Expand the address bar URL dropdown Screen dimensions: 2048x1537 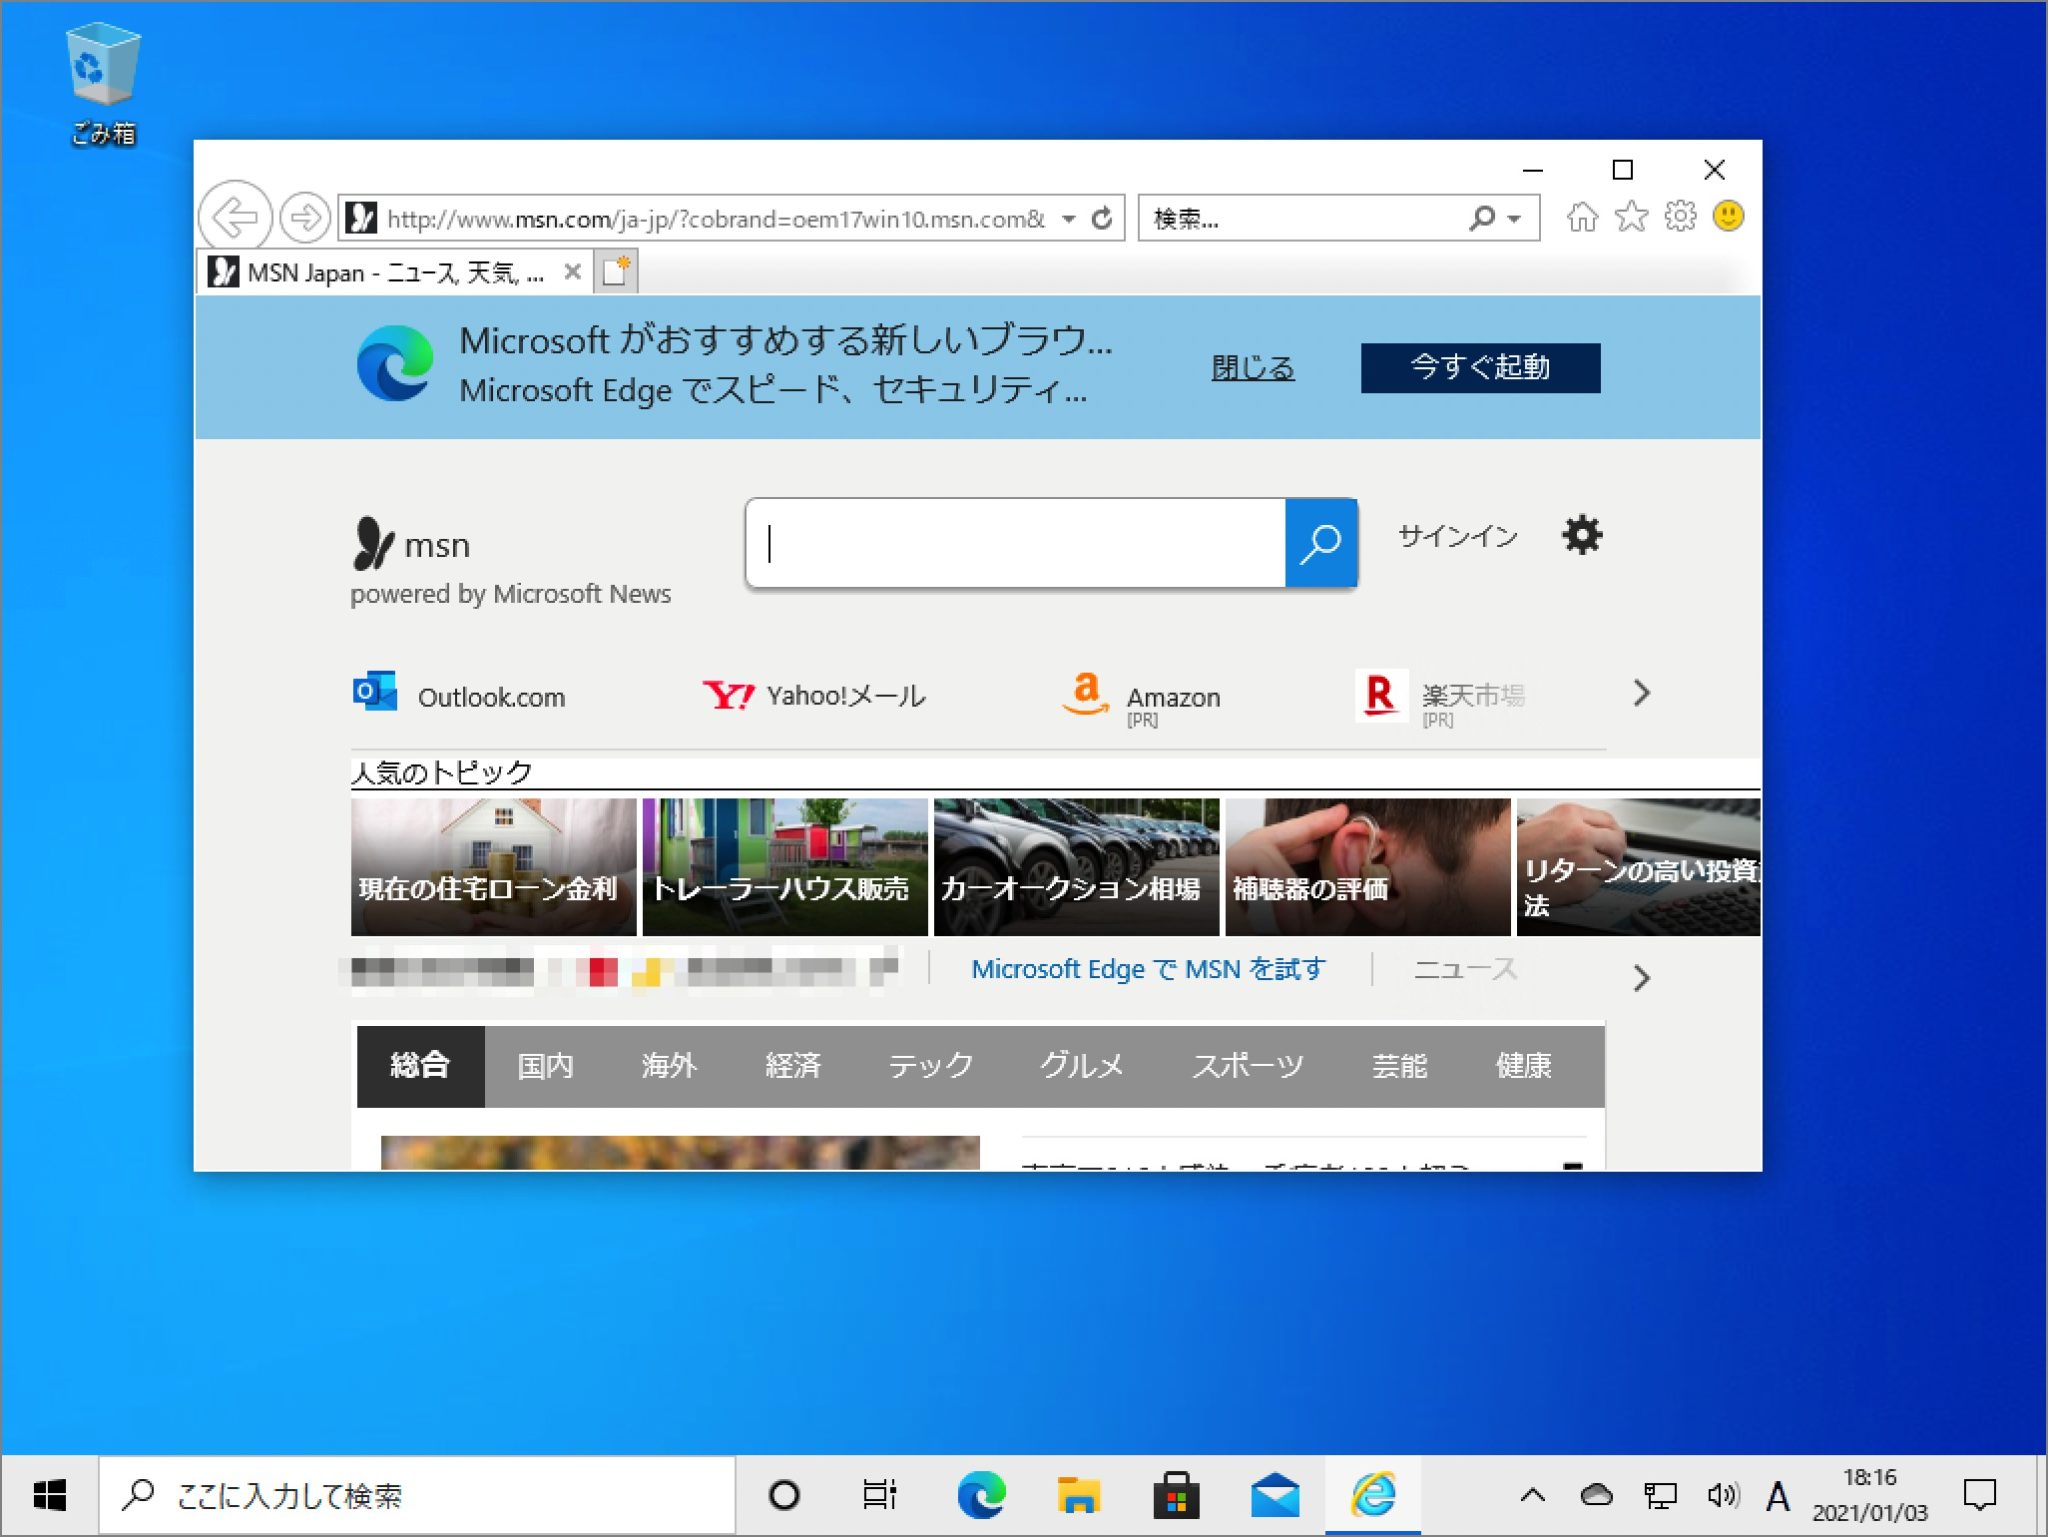coord(1066,218)
